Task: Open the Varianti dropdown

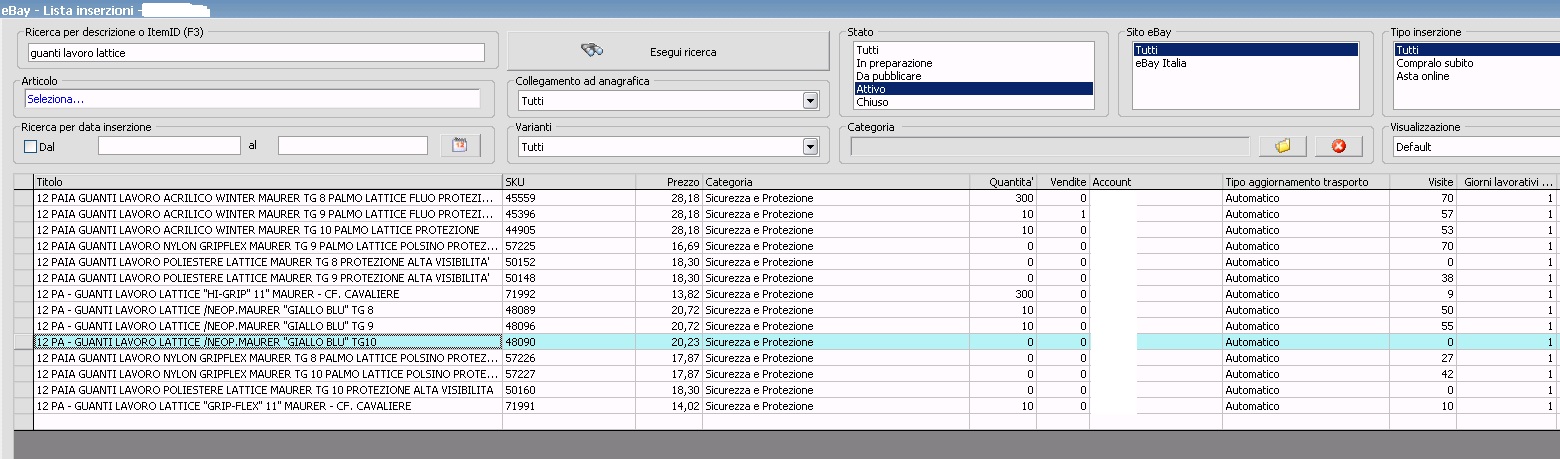Action: click(810, 147)
